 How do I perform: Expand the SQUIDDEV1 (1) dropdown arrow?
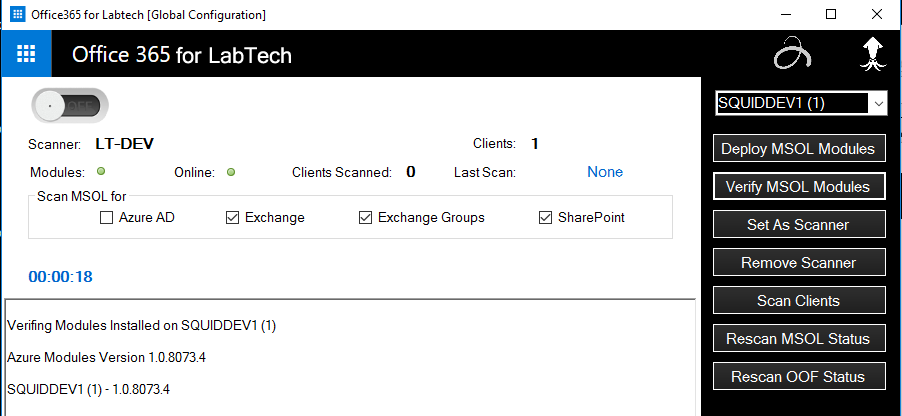878,104
